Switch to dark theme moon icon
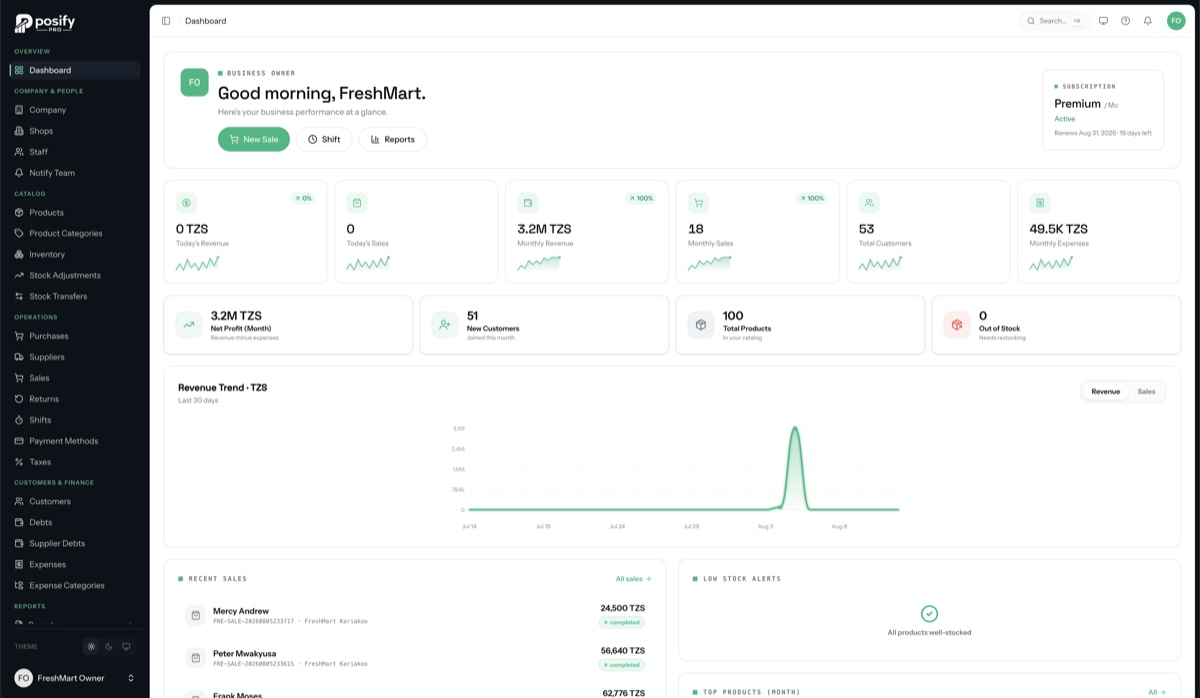This screenshot has height=698, width=1200. 108,647
